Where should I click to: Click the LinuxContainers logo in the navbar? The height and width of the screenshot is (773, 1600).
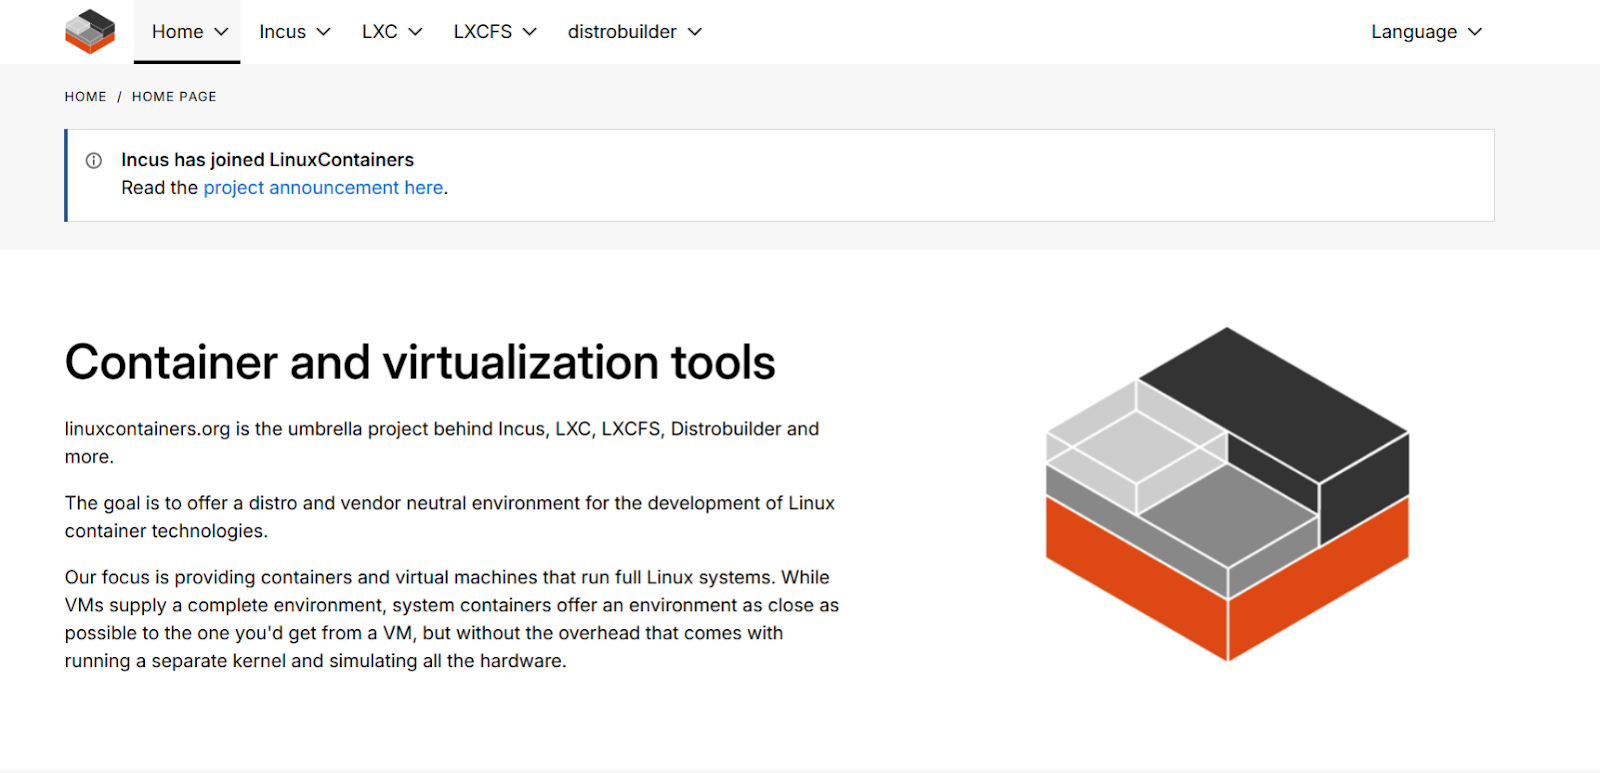90,32
